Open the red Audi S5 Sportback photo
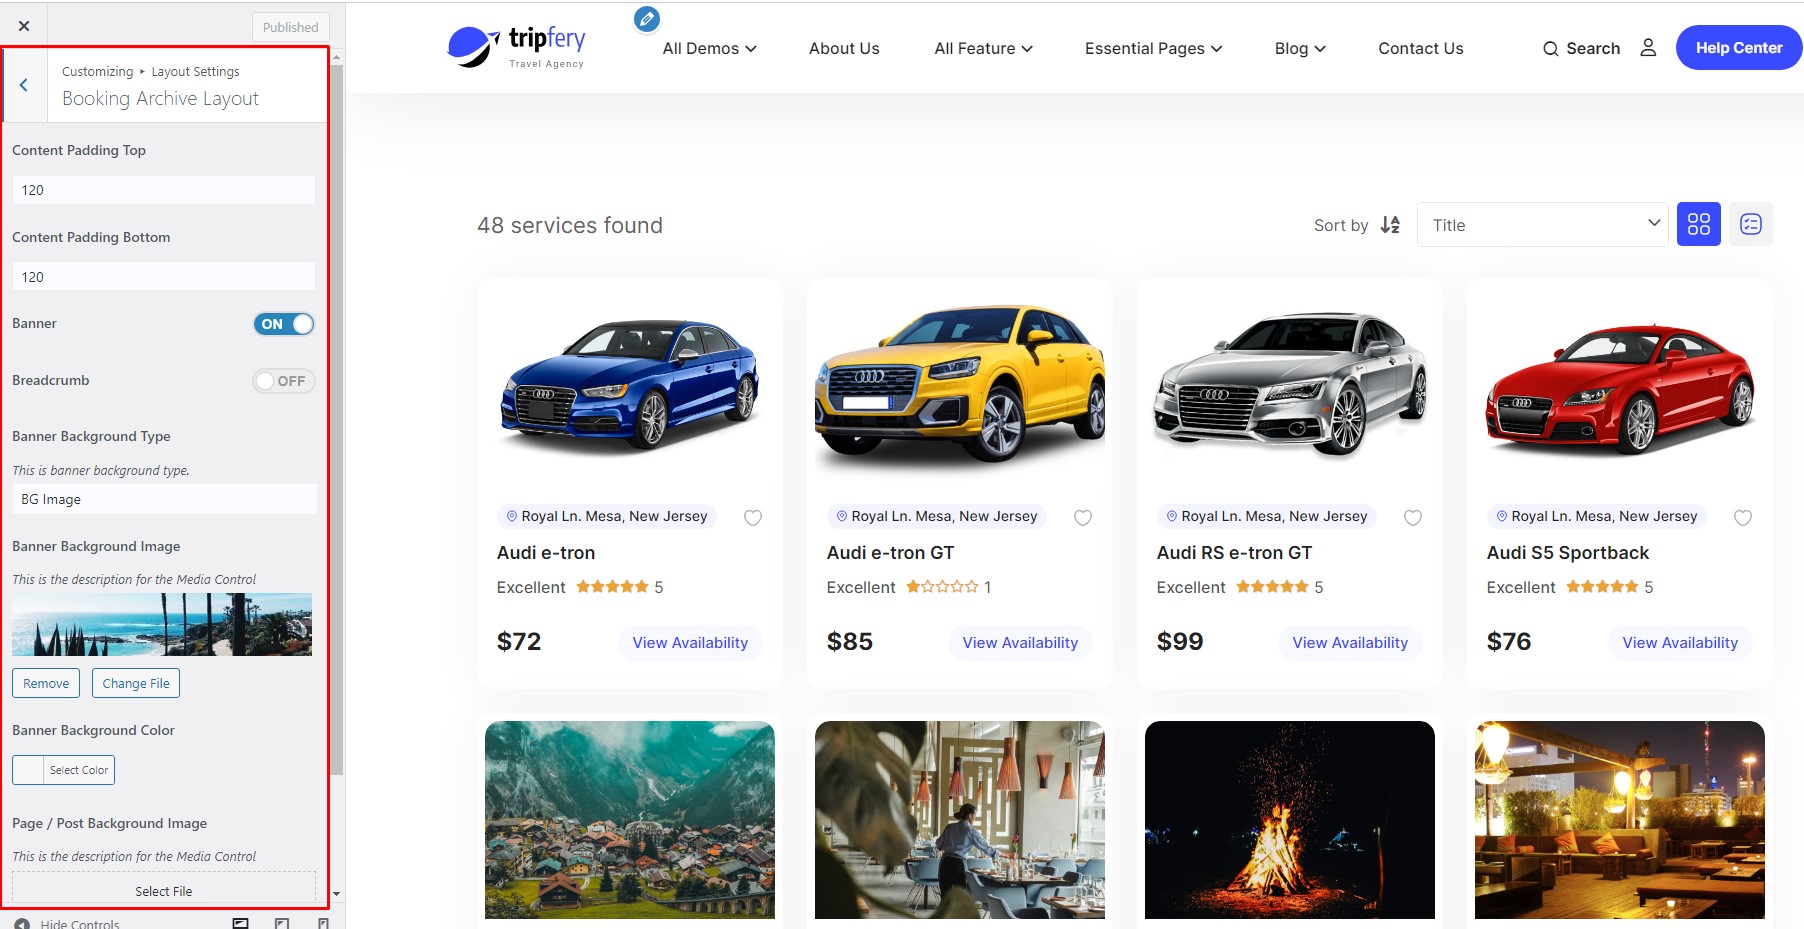Viewport: 1804px width, 929px height. (1620, 384)
